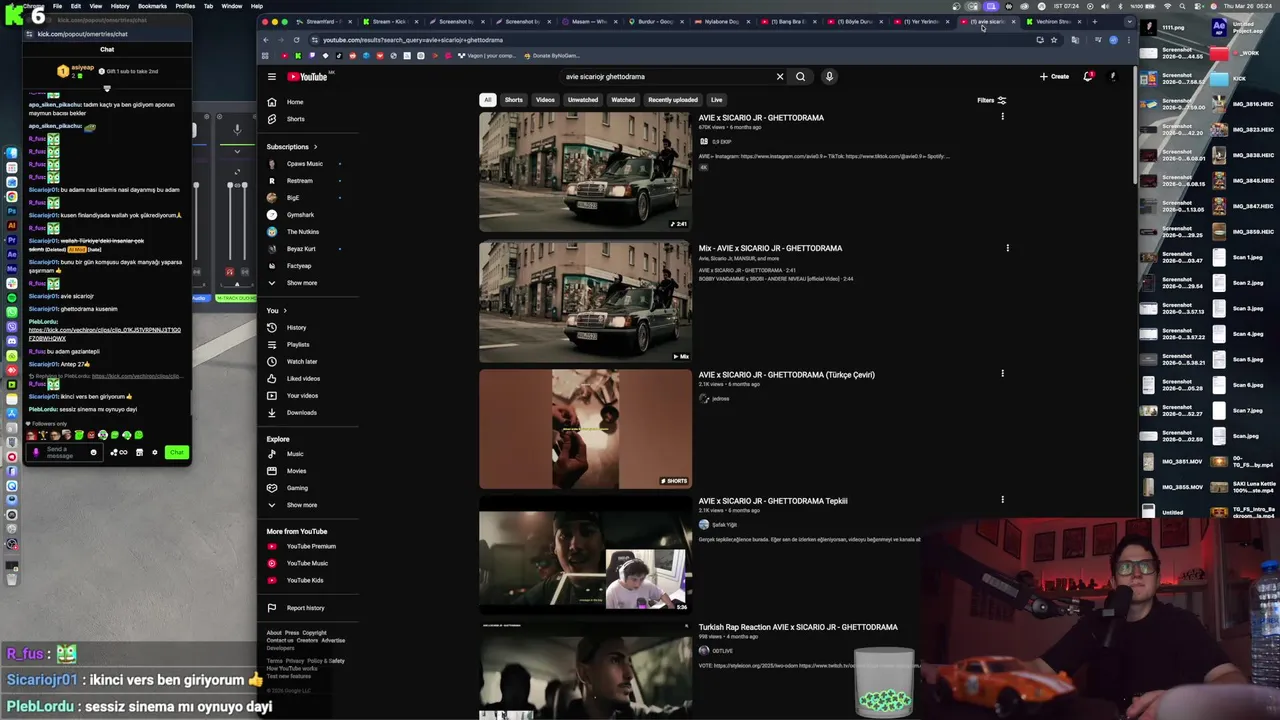1280x720 pixels.
Task: Open new browser tab with plus
Action: point(1094,21)
